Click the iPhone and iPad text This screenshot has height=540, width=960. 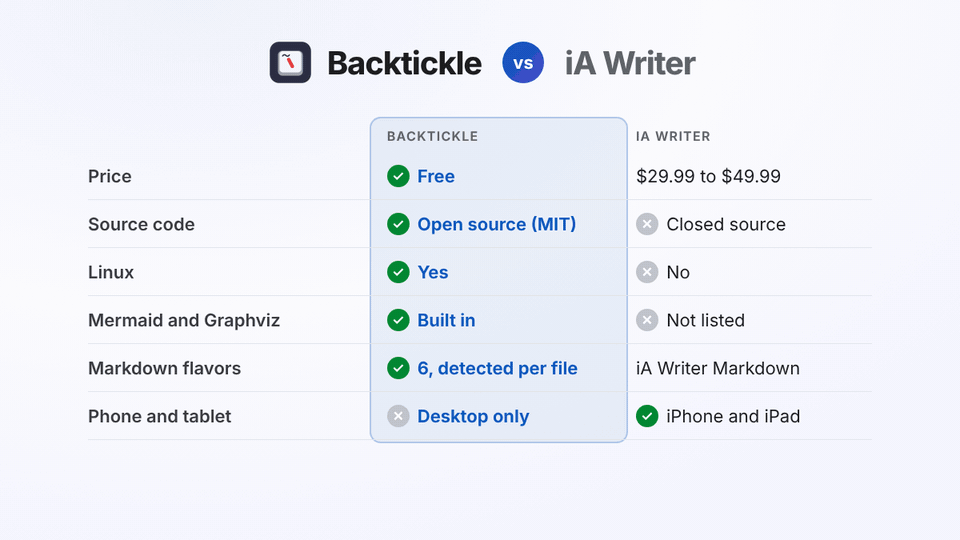click(733, 416)
